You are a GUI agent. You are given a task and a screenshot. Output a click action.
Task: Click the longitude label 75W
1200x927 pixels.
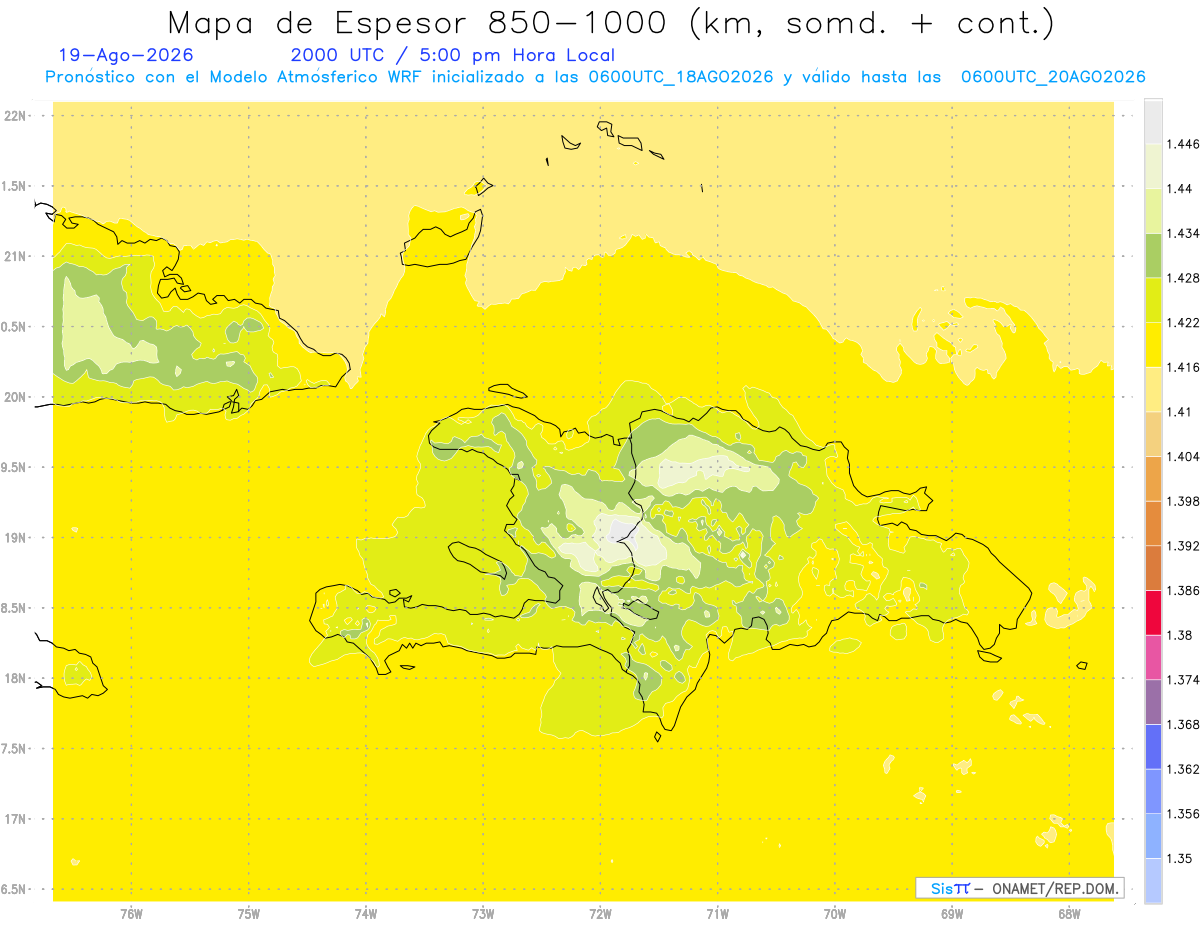pos(249,914)
